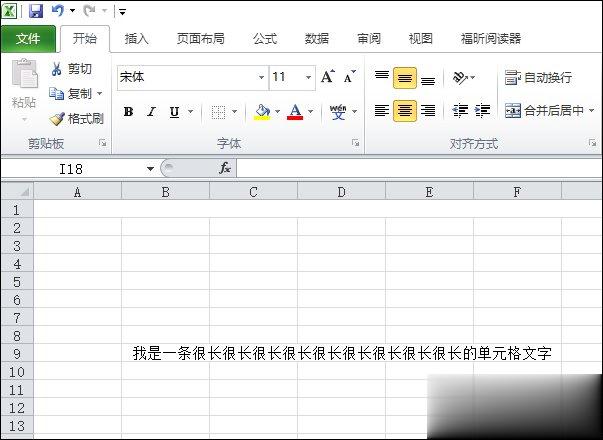
Task: Expand the font name dropdown arrow
Action: point(262,77)
